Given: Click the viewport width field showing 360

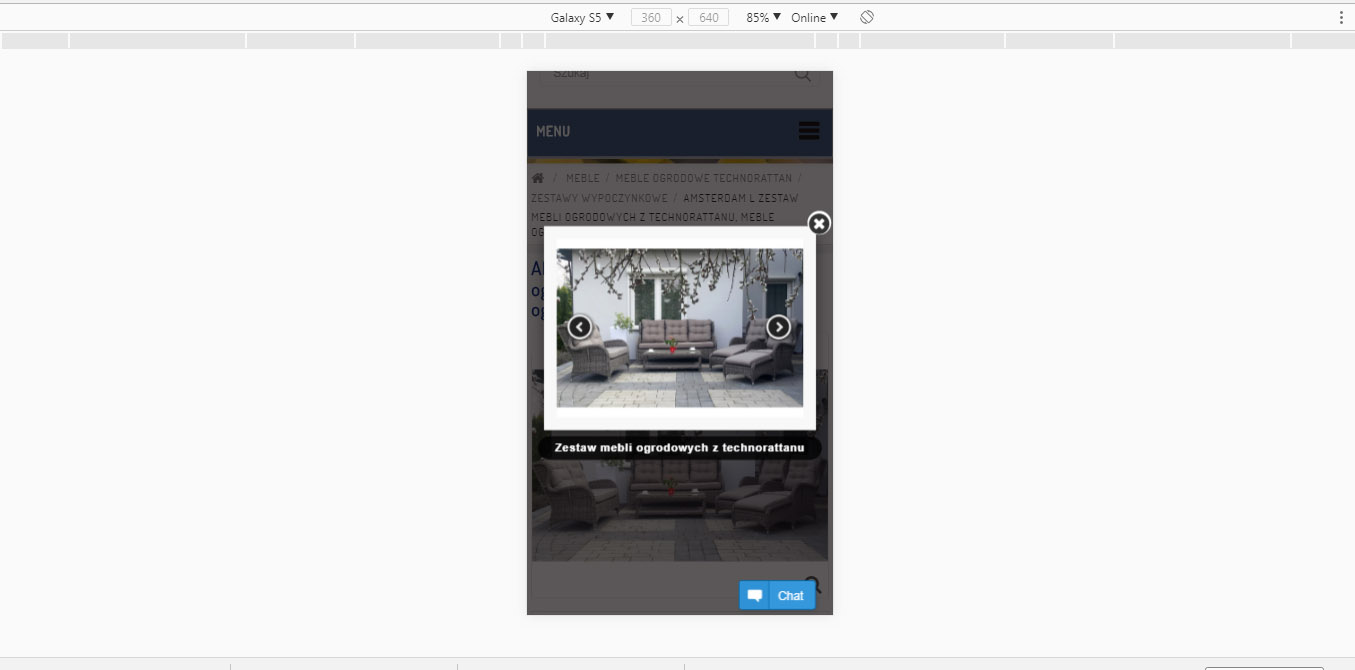Looking at the screenshot, I should pos(651,17).
